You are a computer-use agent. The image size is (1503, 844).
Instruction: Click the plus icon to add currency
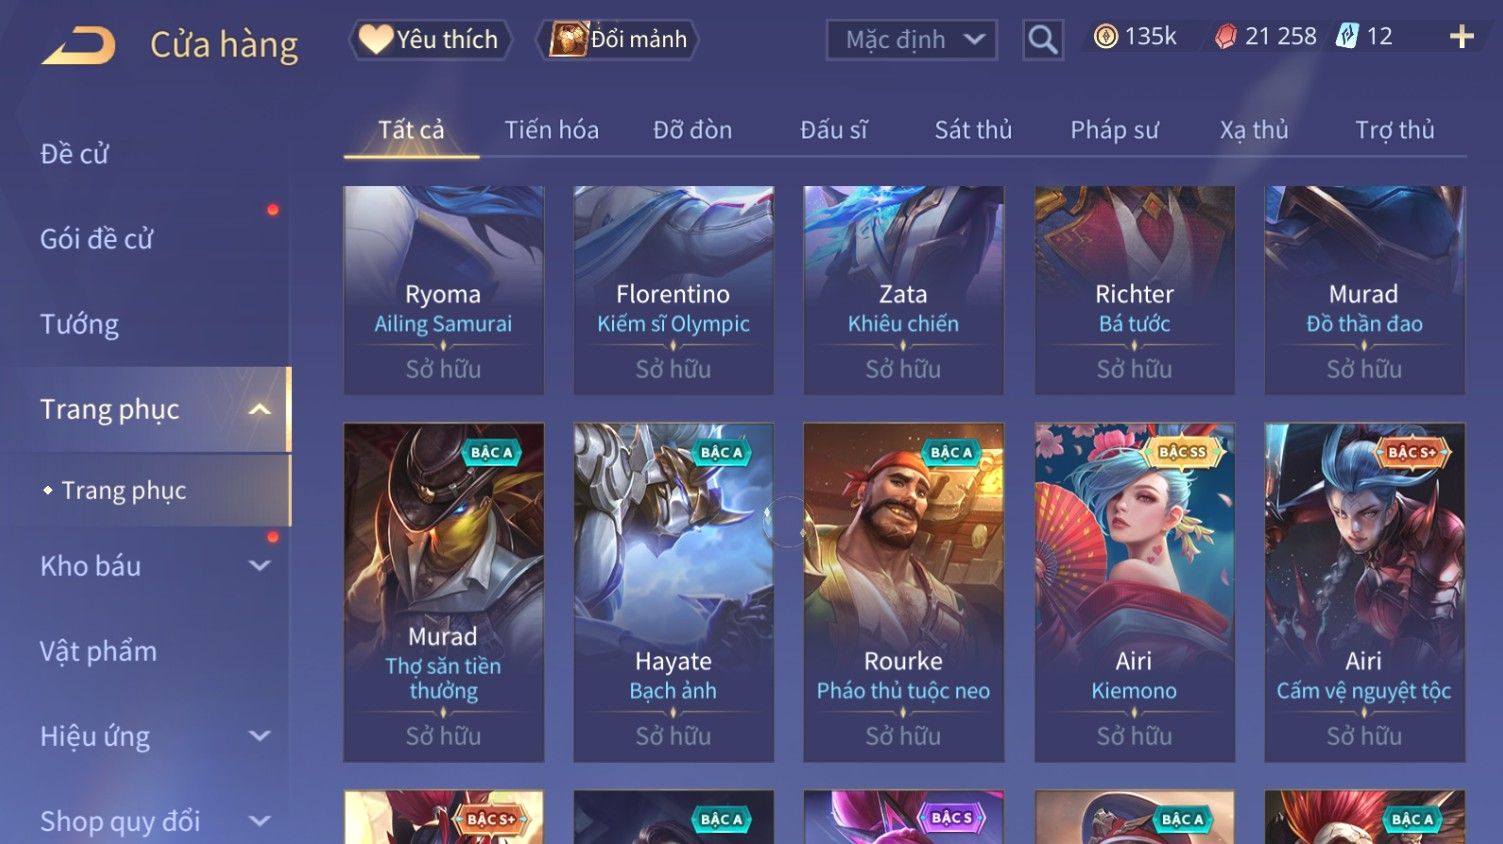click(x=1462, y=37)
